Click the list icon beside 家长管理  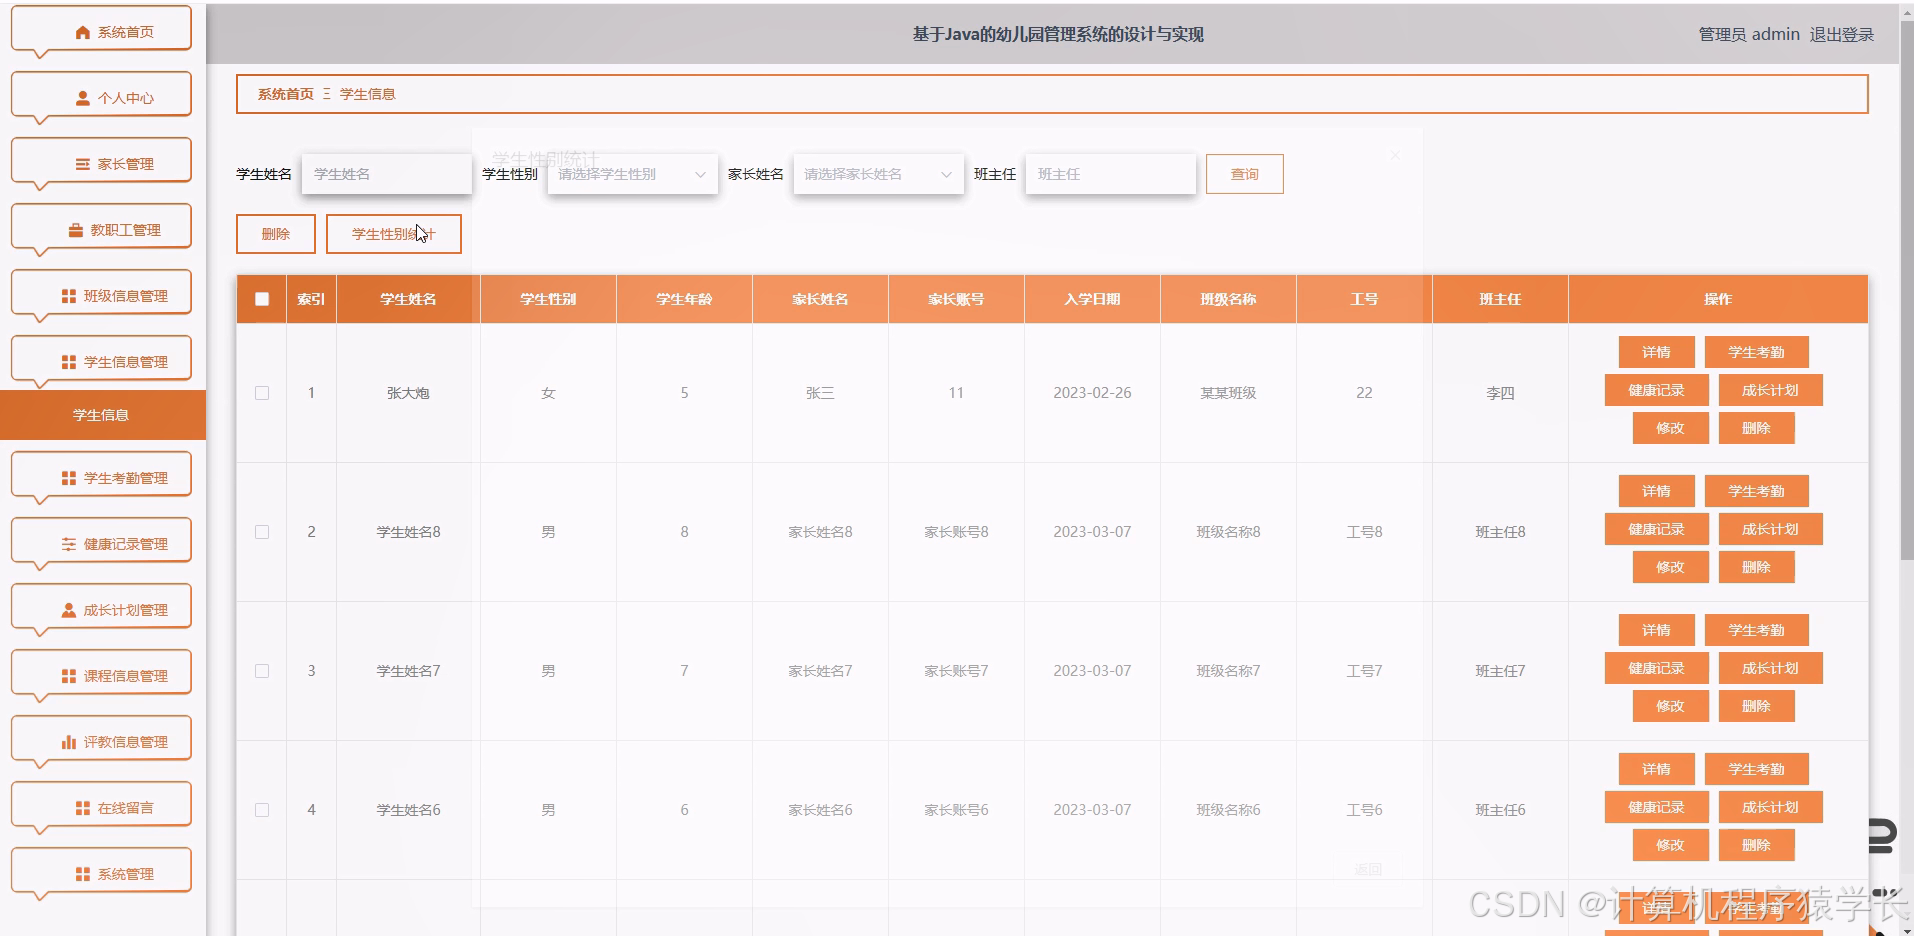[x=83, y=164]
